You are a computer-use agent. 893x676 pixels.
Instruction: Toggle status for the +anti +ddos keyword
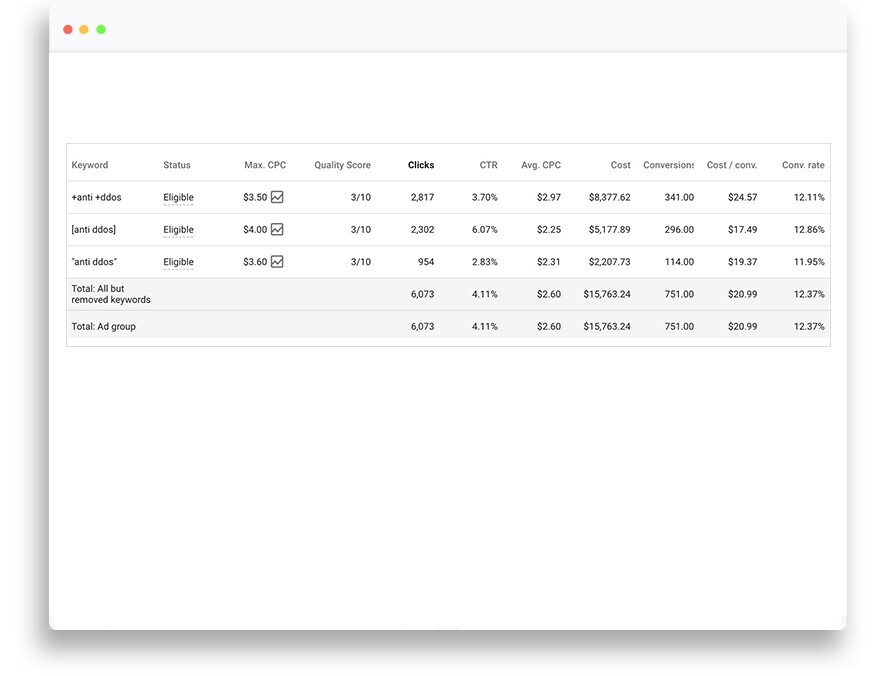pyautogui.click(x=178, y=197)
